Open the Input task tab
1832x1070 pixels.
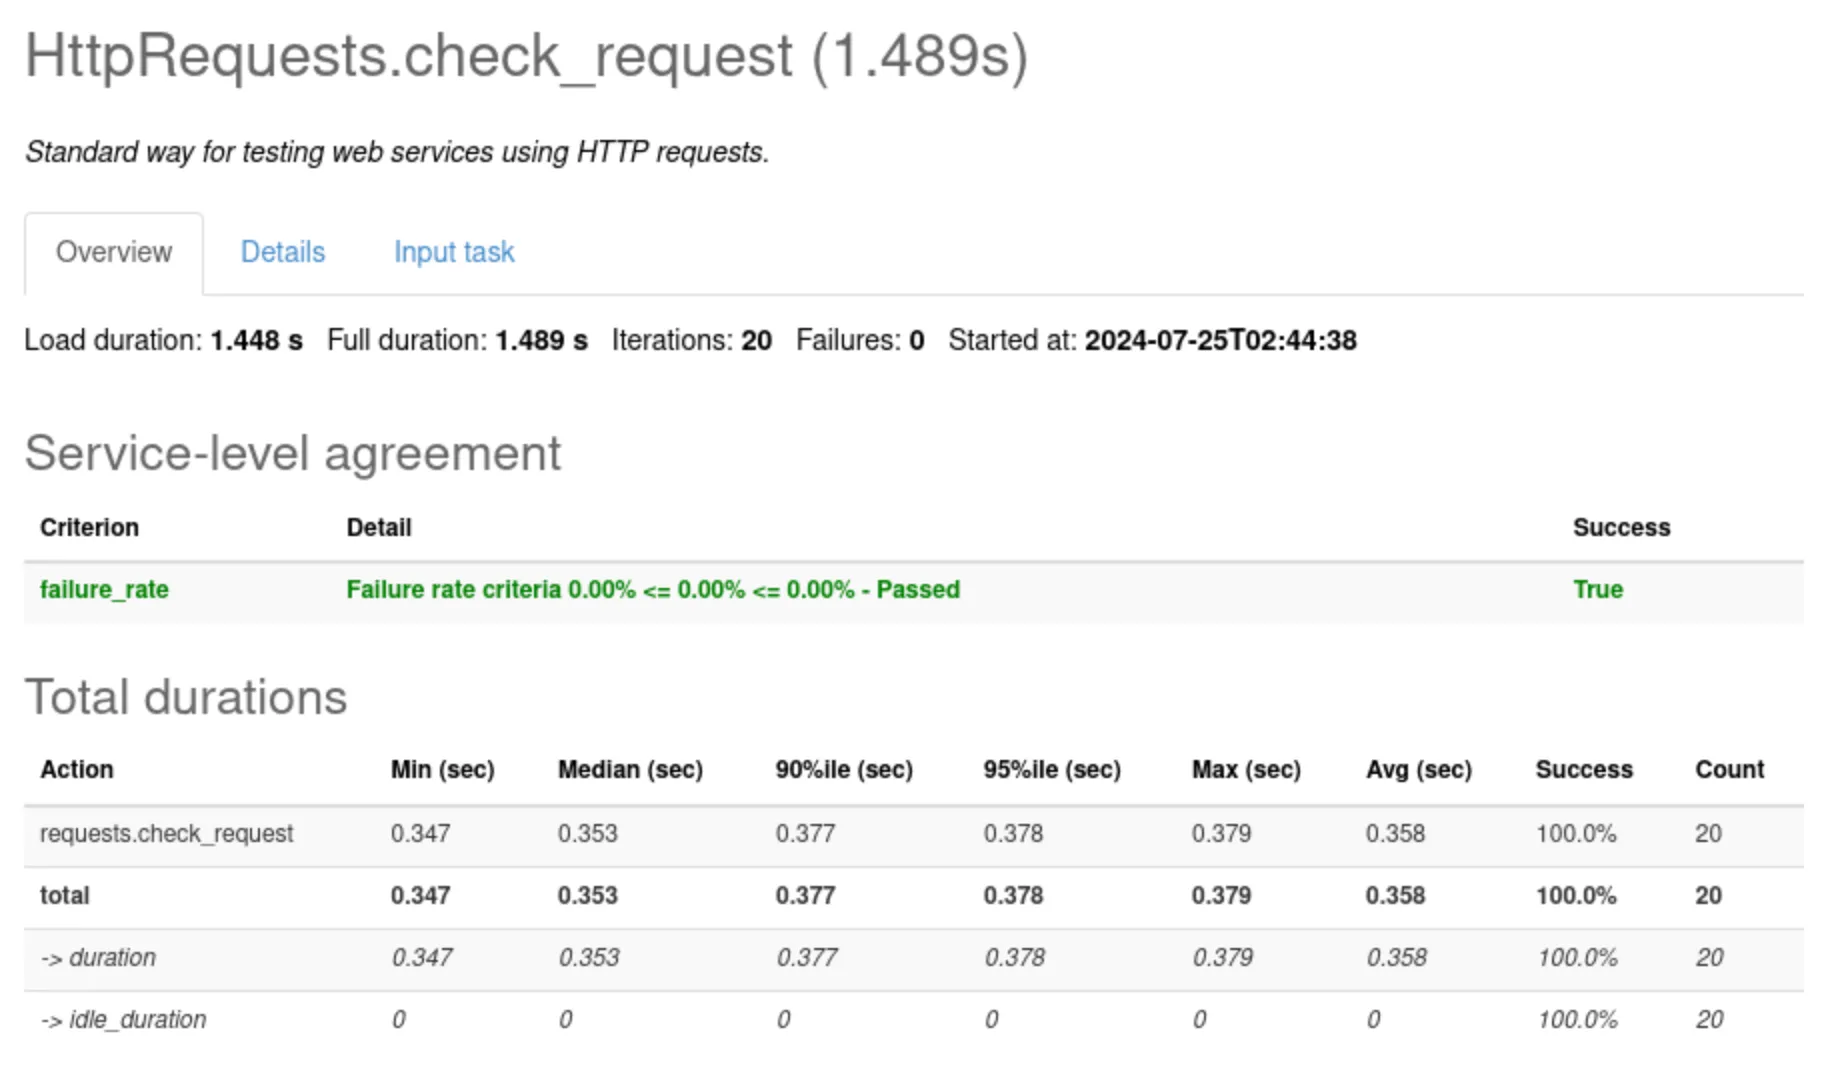(453, 252)
